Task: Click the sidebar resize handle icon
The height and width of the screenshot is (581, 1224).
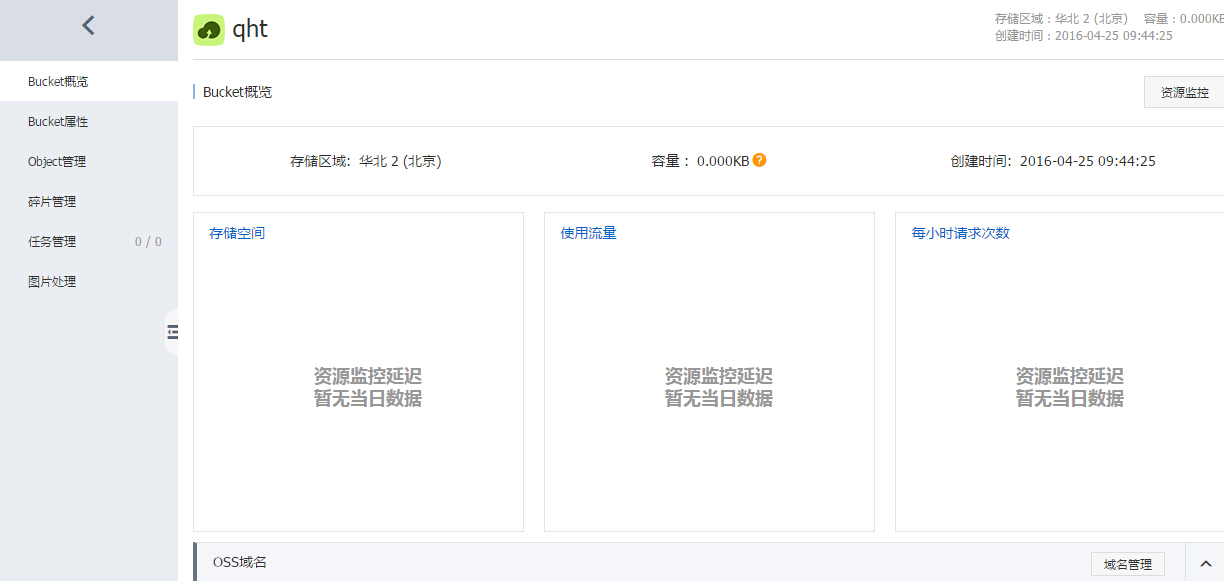Action: point(172,333)
